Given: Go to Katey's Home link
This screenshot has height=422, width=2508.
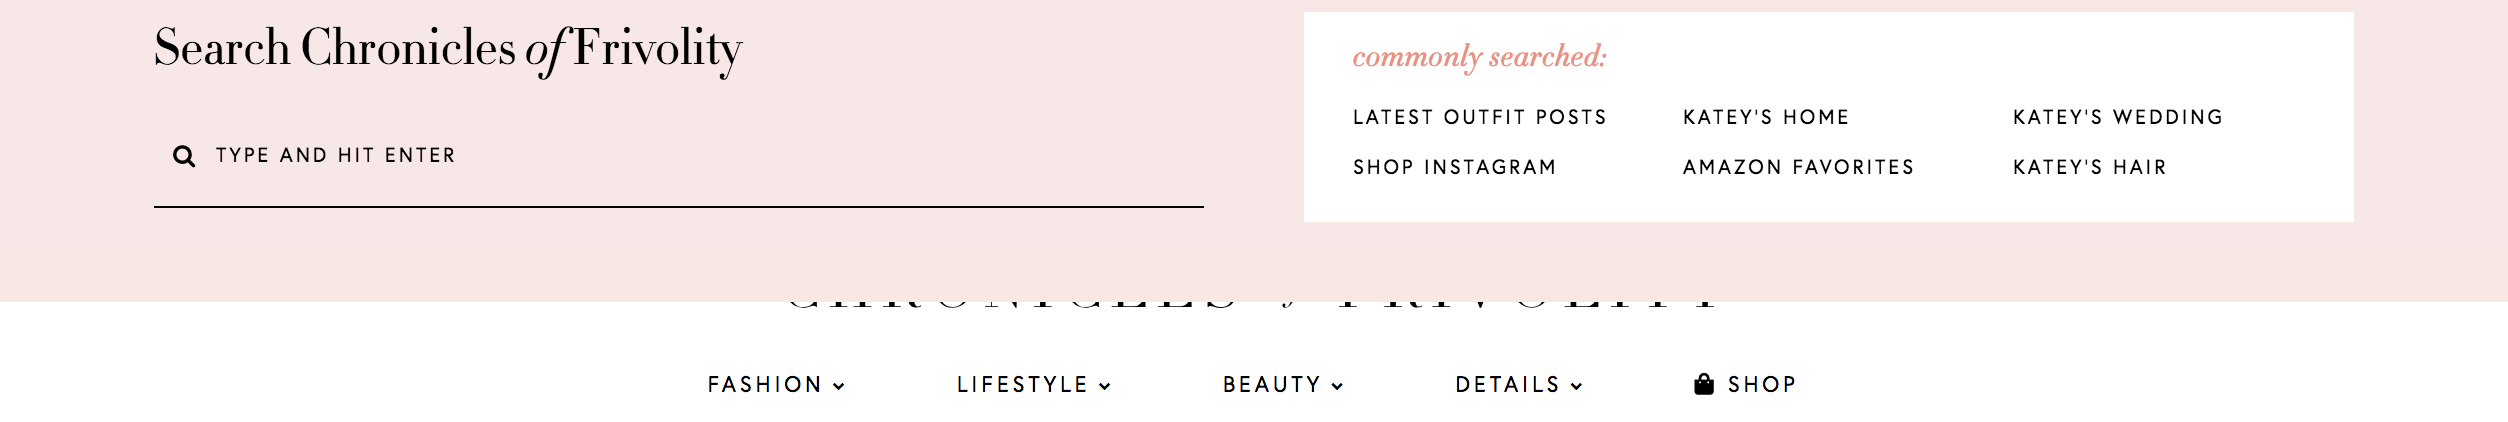Looking at the screenshot, I should click(1766, 117).
